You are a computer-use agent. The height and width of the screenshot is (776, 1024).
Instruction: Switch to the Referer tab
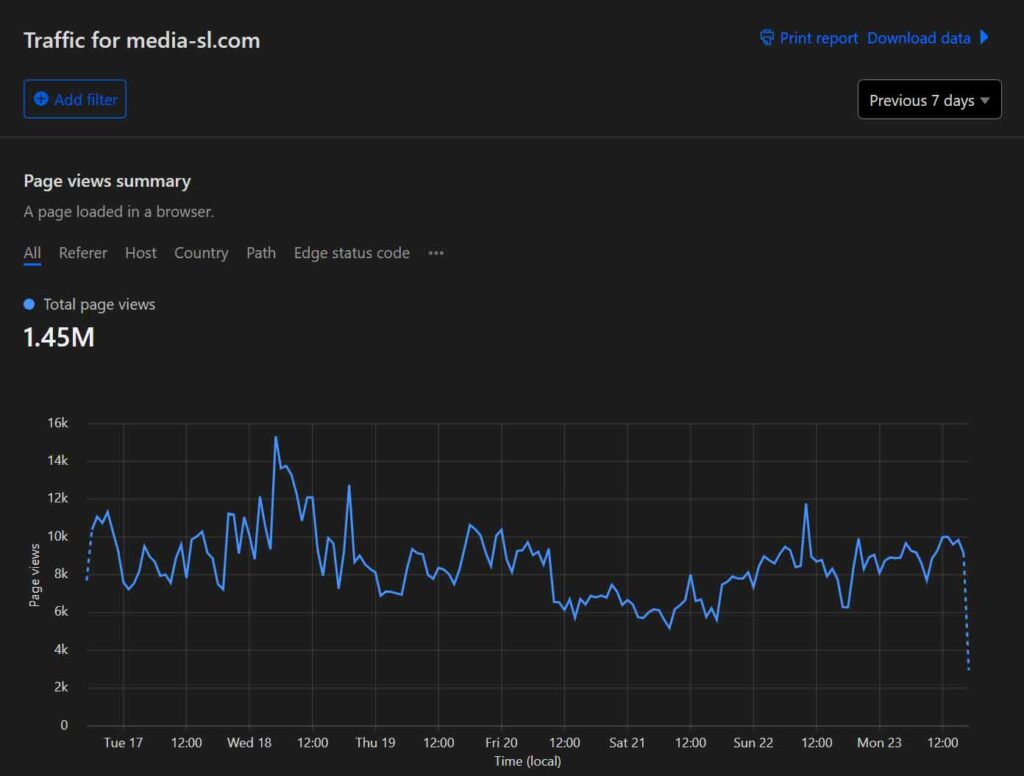tap(83, 253)
